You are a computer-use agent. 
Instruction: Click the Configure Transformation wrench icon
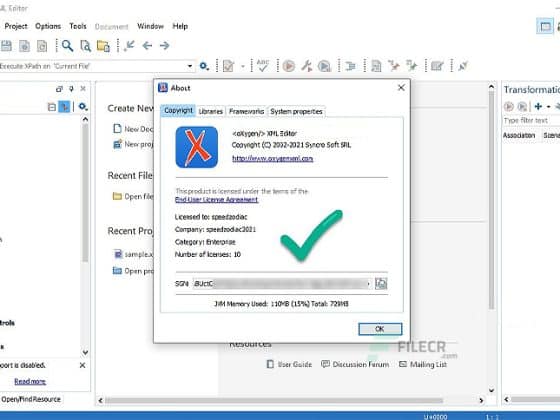(306, 66)
